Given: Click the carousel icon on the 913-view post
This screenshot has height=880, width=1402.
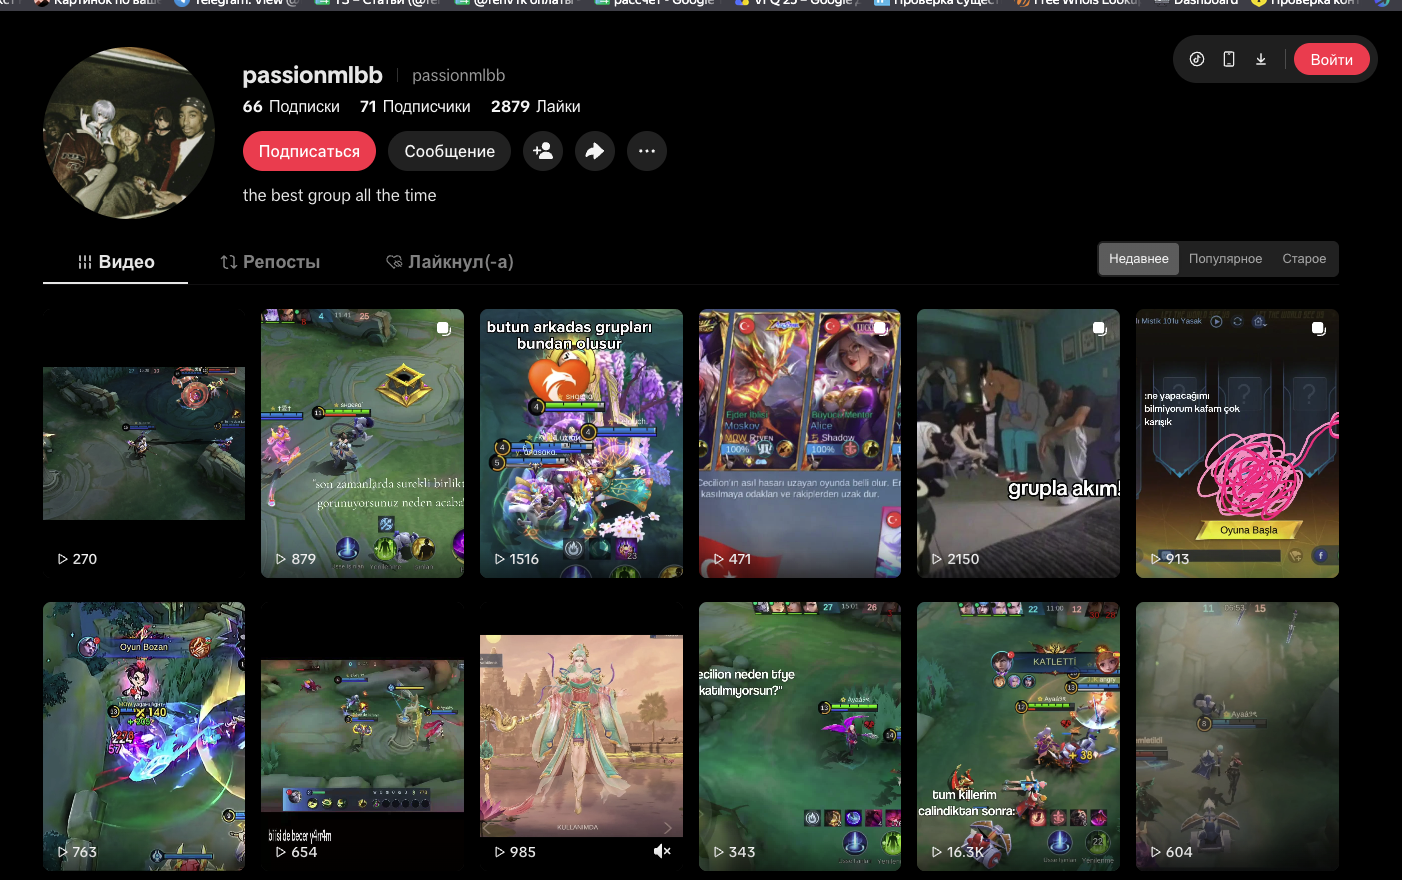Looking at the screenshot, I should [x=1318, y=328].
